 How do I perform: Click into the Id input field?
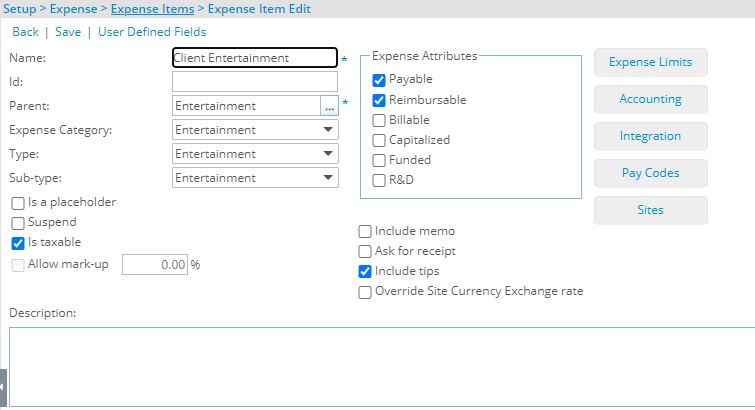tap(255, 82)
